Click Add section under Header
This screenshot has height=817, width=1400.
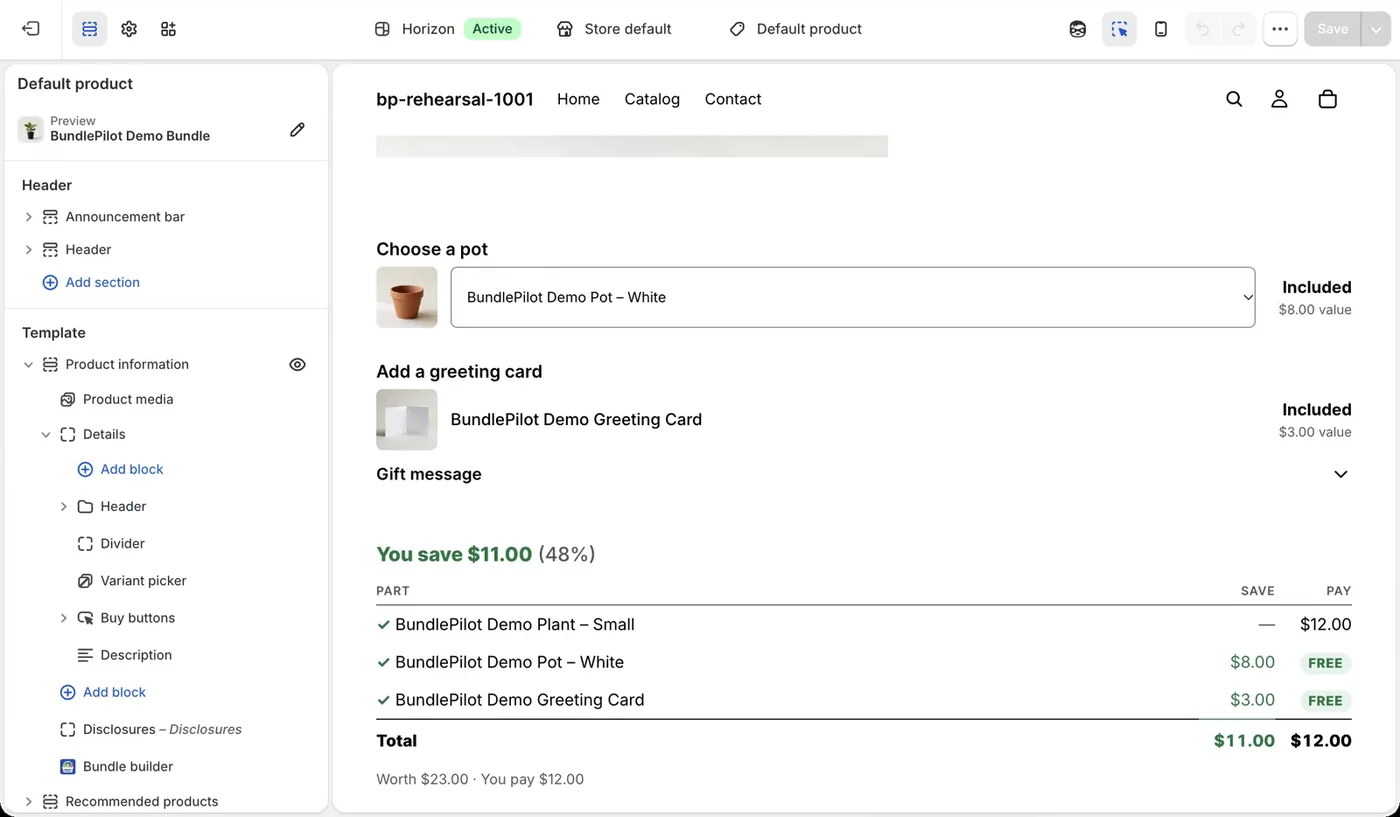click(x=91, y=283)
